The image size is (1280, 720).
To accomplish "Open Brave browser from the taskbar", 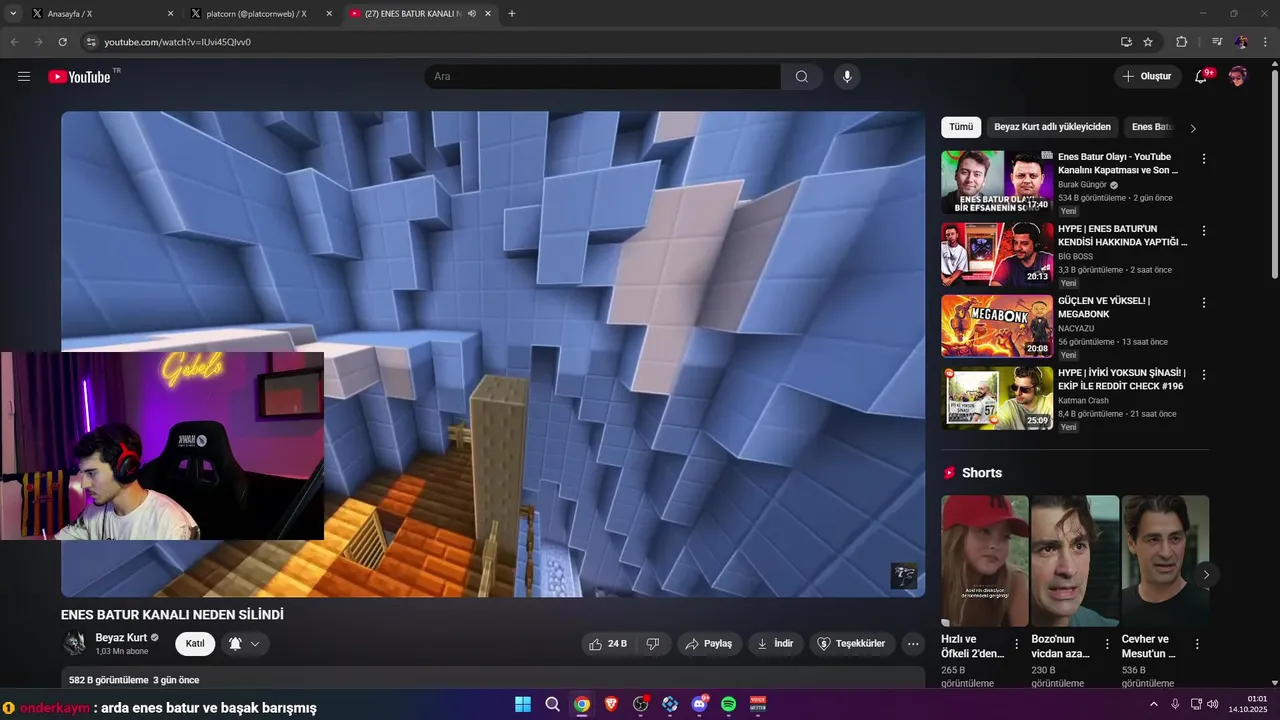I will pyautogui.click(x=611, y=705).
